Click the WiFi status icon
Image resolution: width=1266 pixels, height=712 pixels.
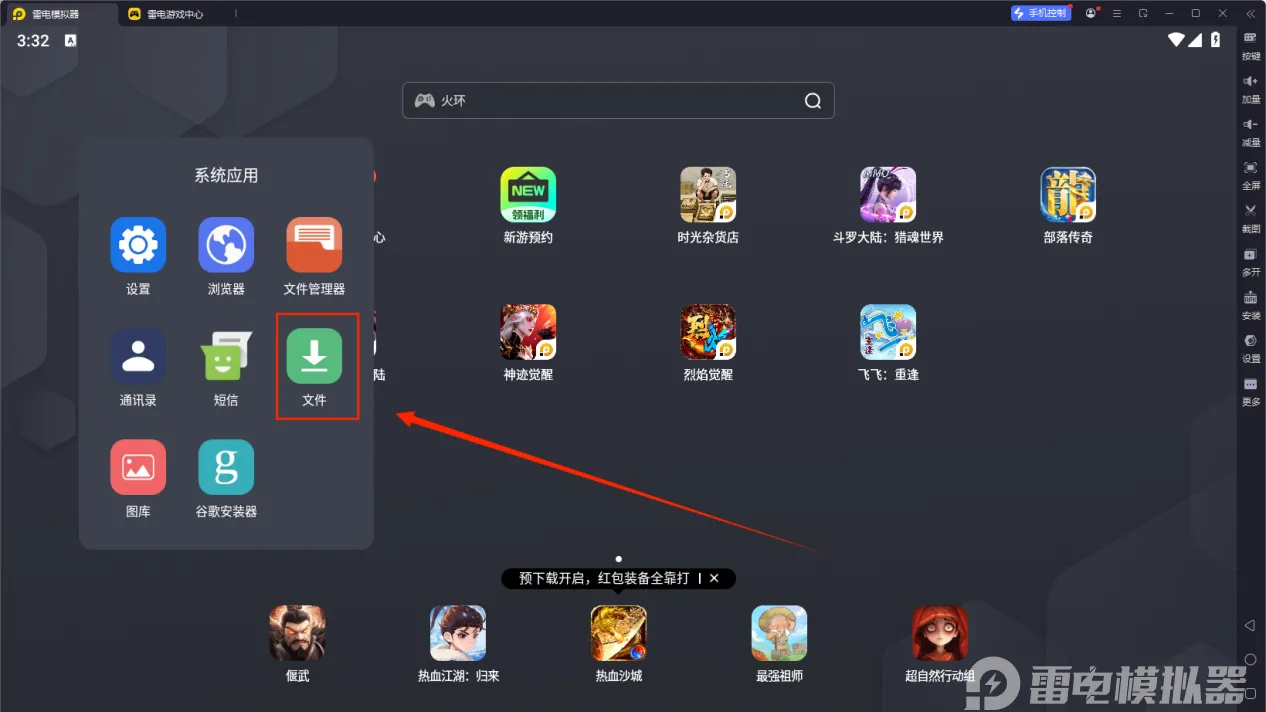[1177, 40]
